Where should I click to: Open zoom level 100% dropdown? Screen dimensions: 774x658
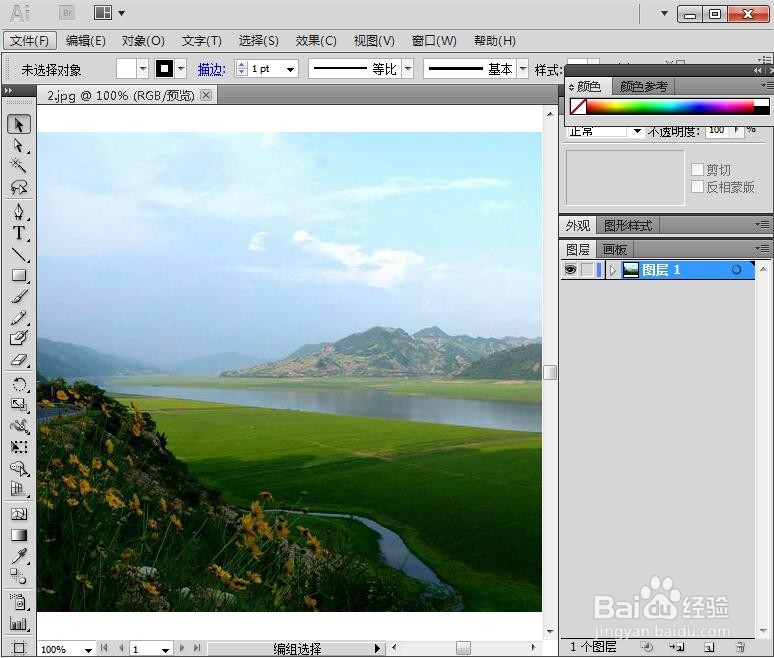[88, 650]
